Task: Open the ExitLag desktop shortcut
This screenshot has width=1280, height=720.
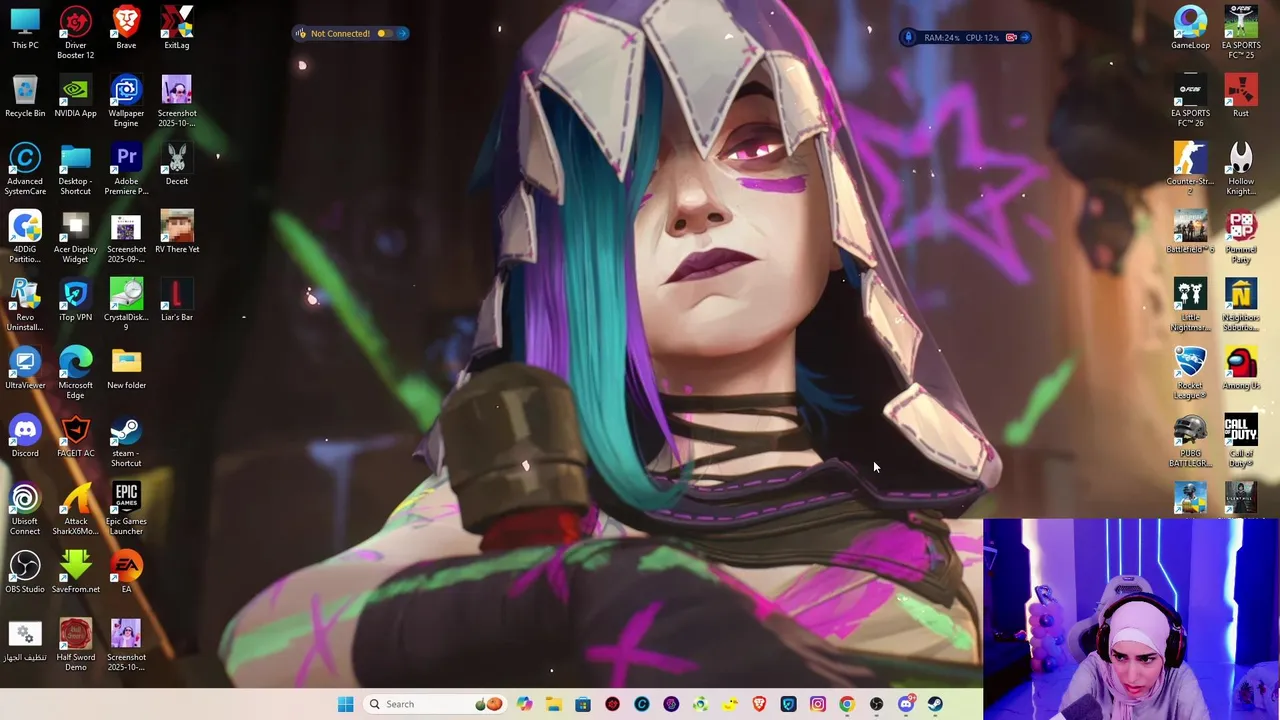Action: (x=177, y=28)
